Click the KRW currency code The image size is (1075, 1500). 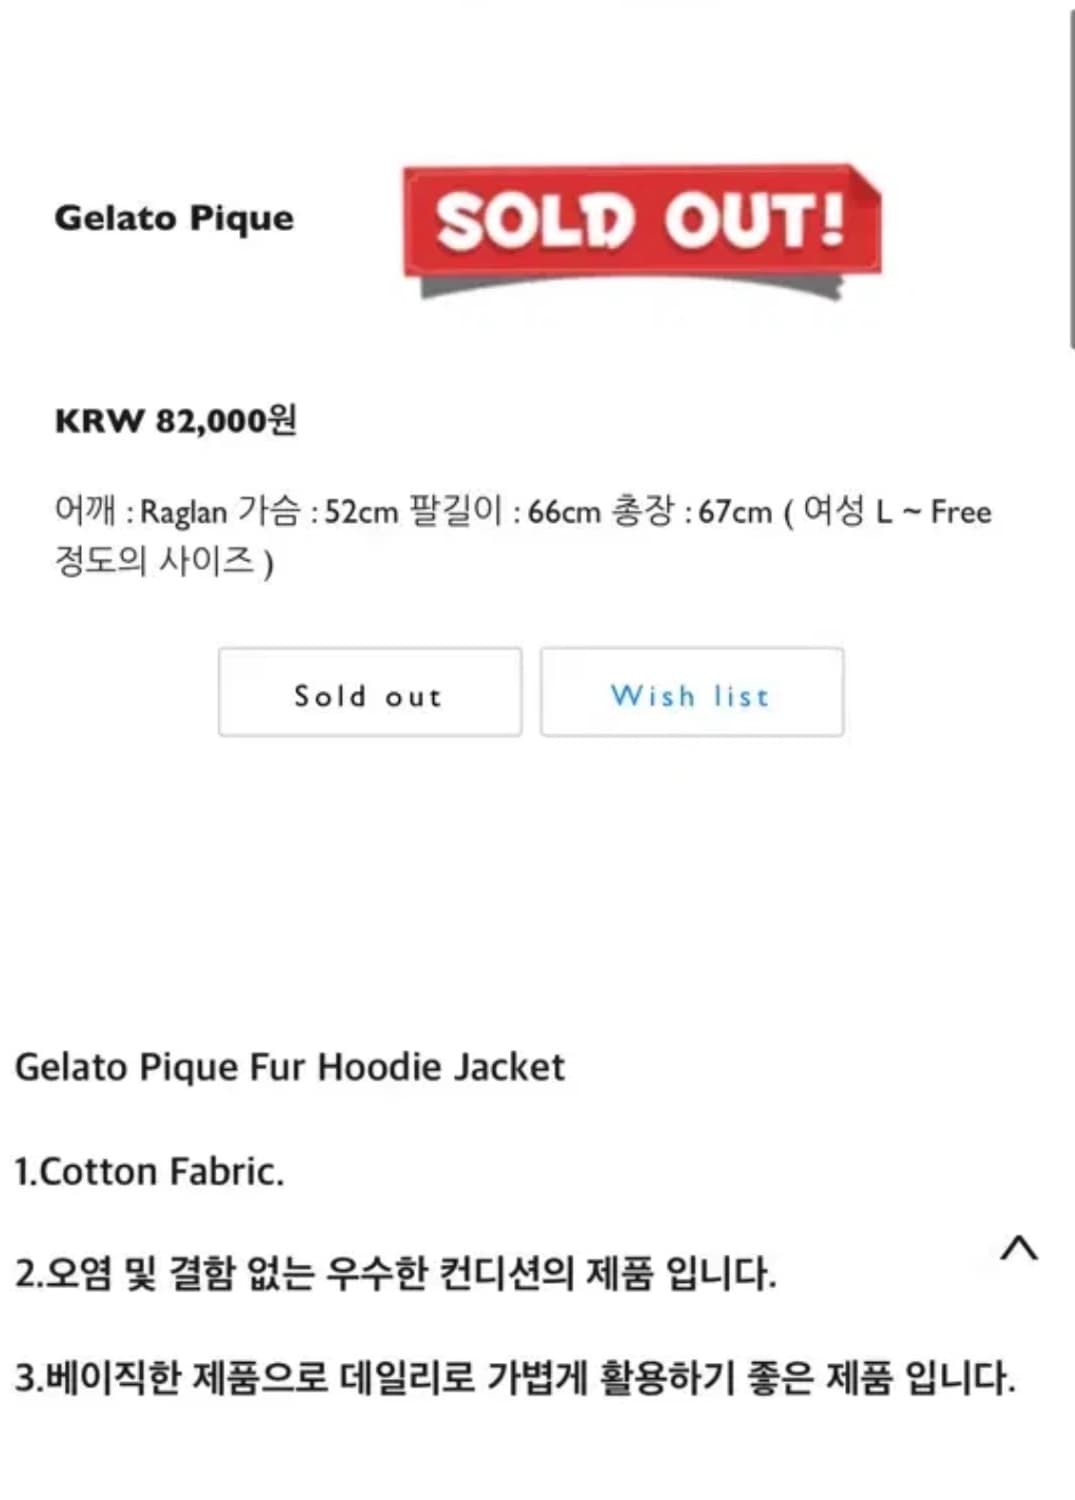99,421
